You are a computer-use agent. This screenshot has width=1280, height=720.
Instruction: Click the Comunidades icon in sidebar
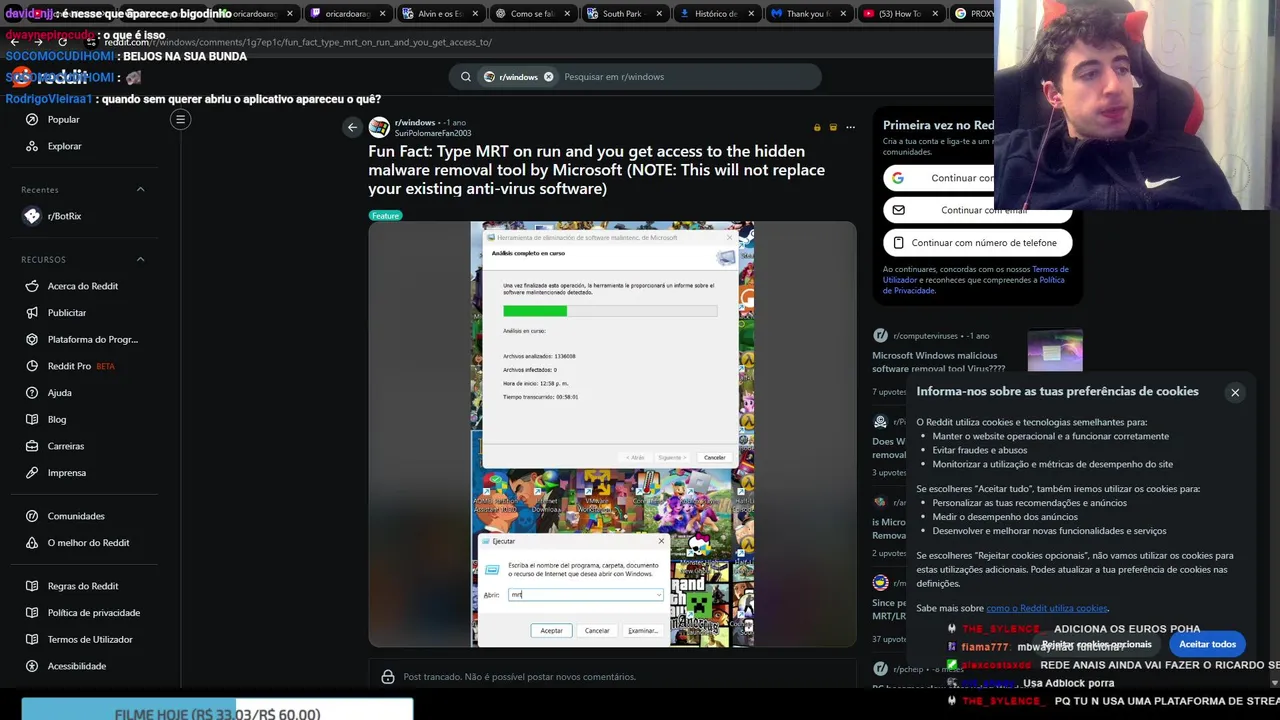point(32,516)
